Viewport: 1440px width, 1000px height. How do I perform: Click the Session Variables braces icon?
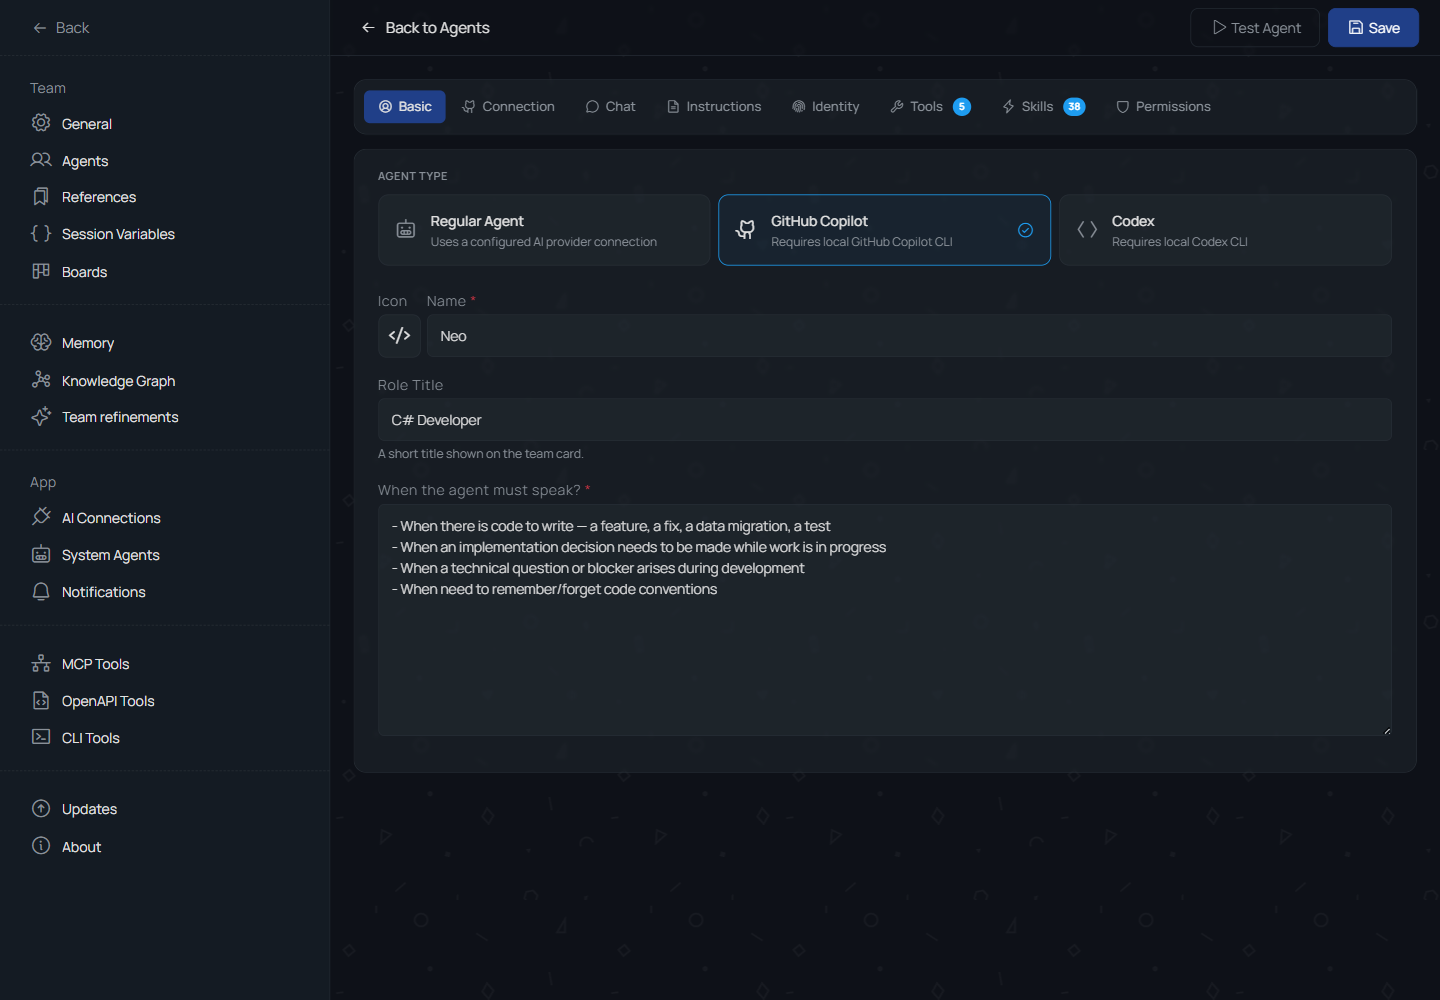point(41,233)
